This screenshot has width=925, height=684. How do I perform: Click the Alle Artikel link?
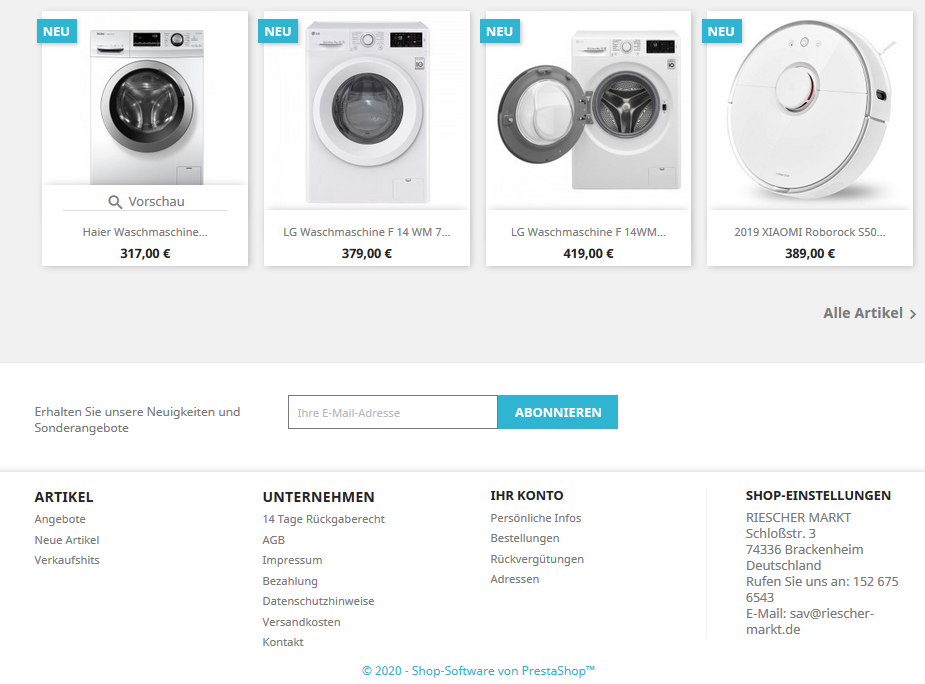(x=862, y=313)
